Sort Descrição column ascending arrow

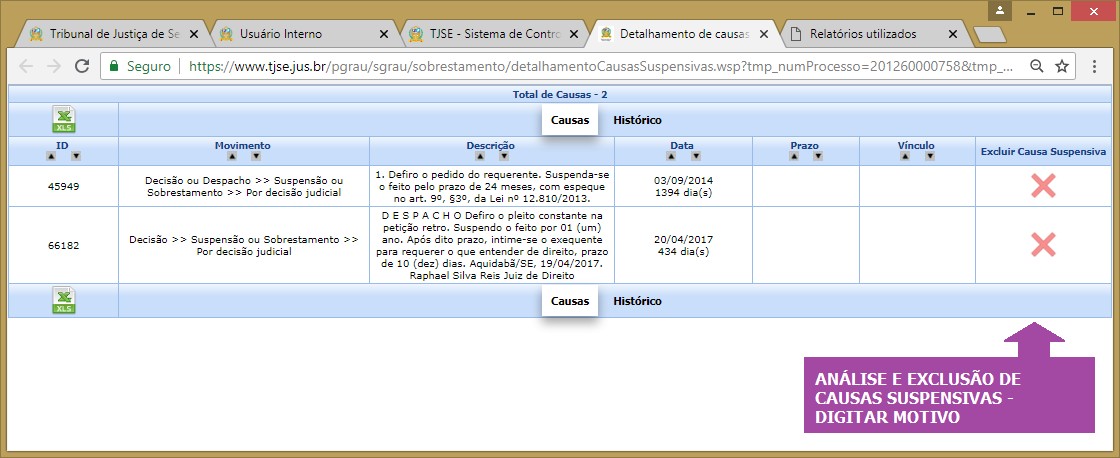[478, 156]
